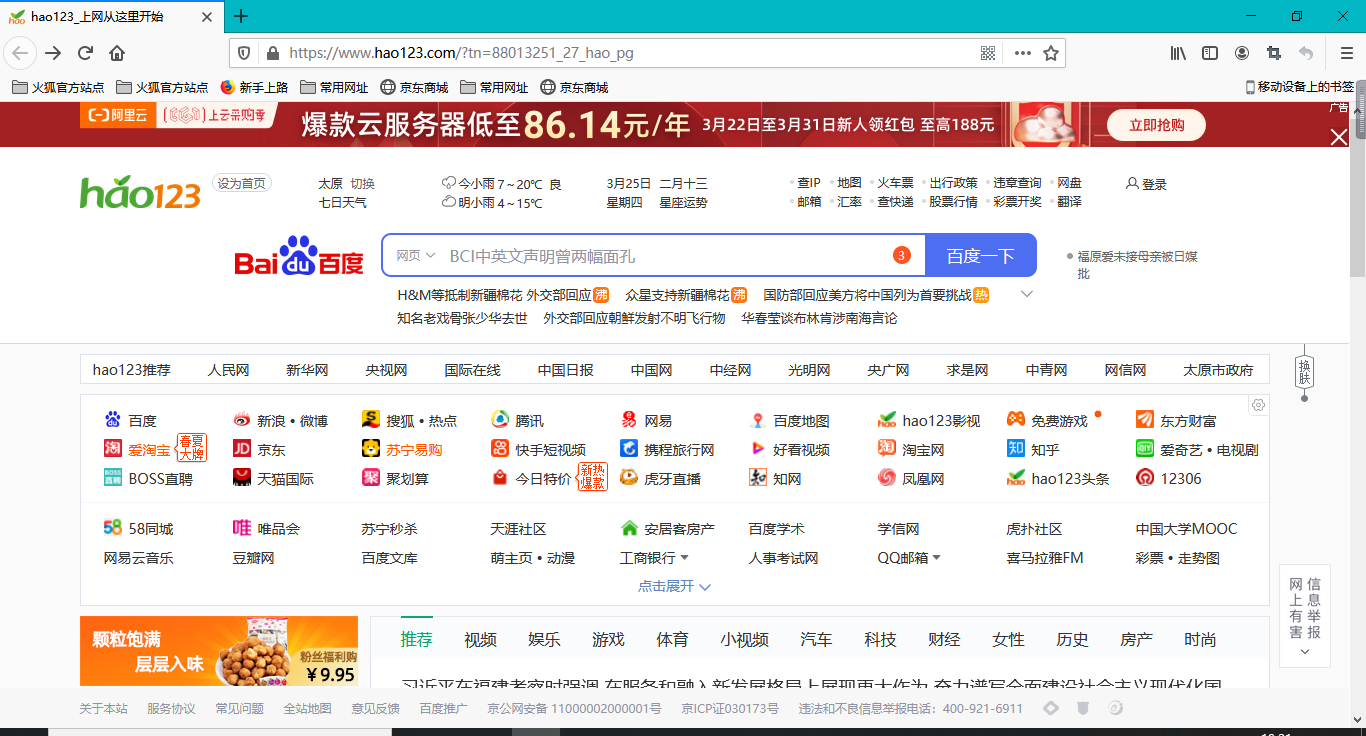Click the 百度一下 search button
Image resolution: width=1366 pixels, height=736 pixels.
981,255
